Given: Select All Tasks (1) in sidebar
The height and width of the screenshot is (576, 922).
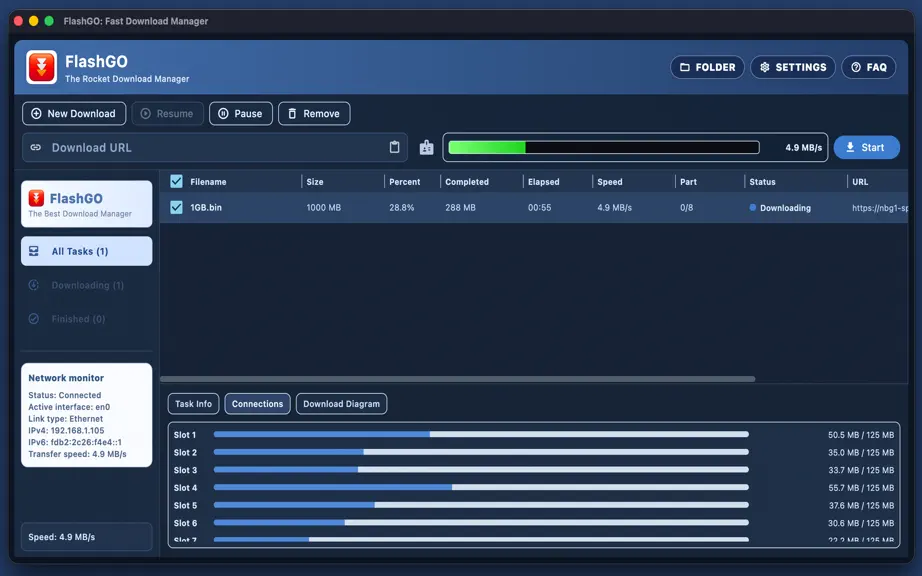Looking at the screenshot, I should (86, 251).
